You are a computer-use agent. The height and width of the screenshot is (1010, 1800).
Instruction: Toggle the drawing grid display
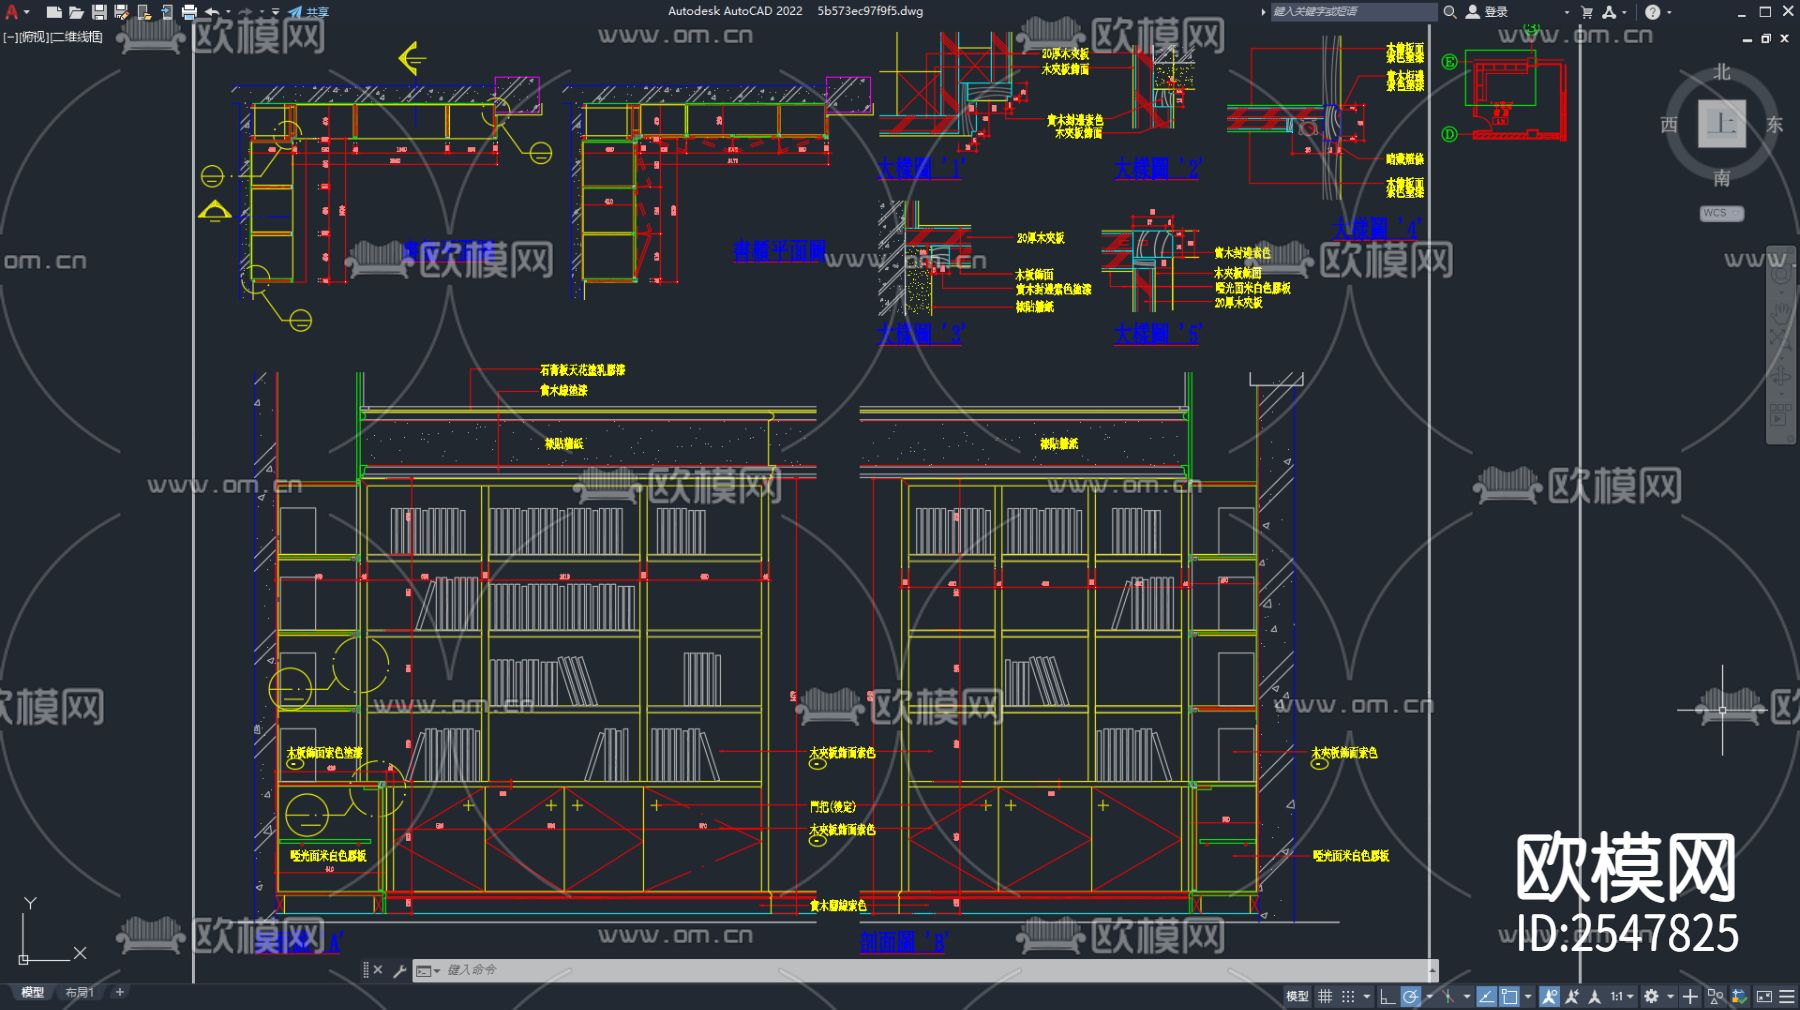pyautogui.click(x=1325, y=996)
